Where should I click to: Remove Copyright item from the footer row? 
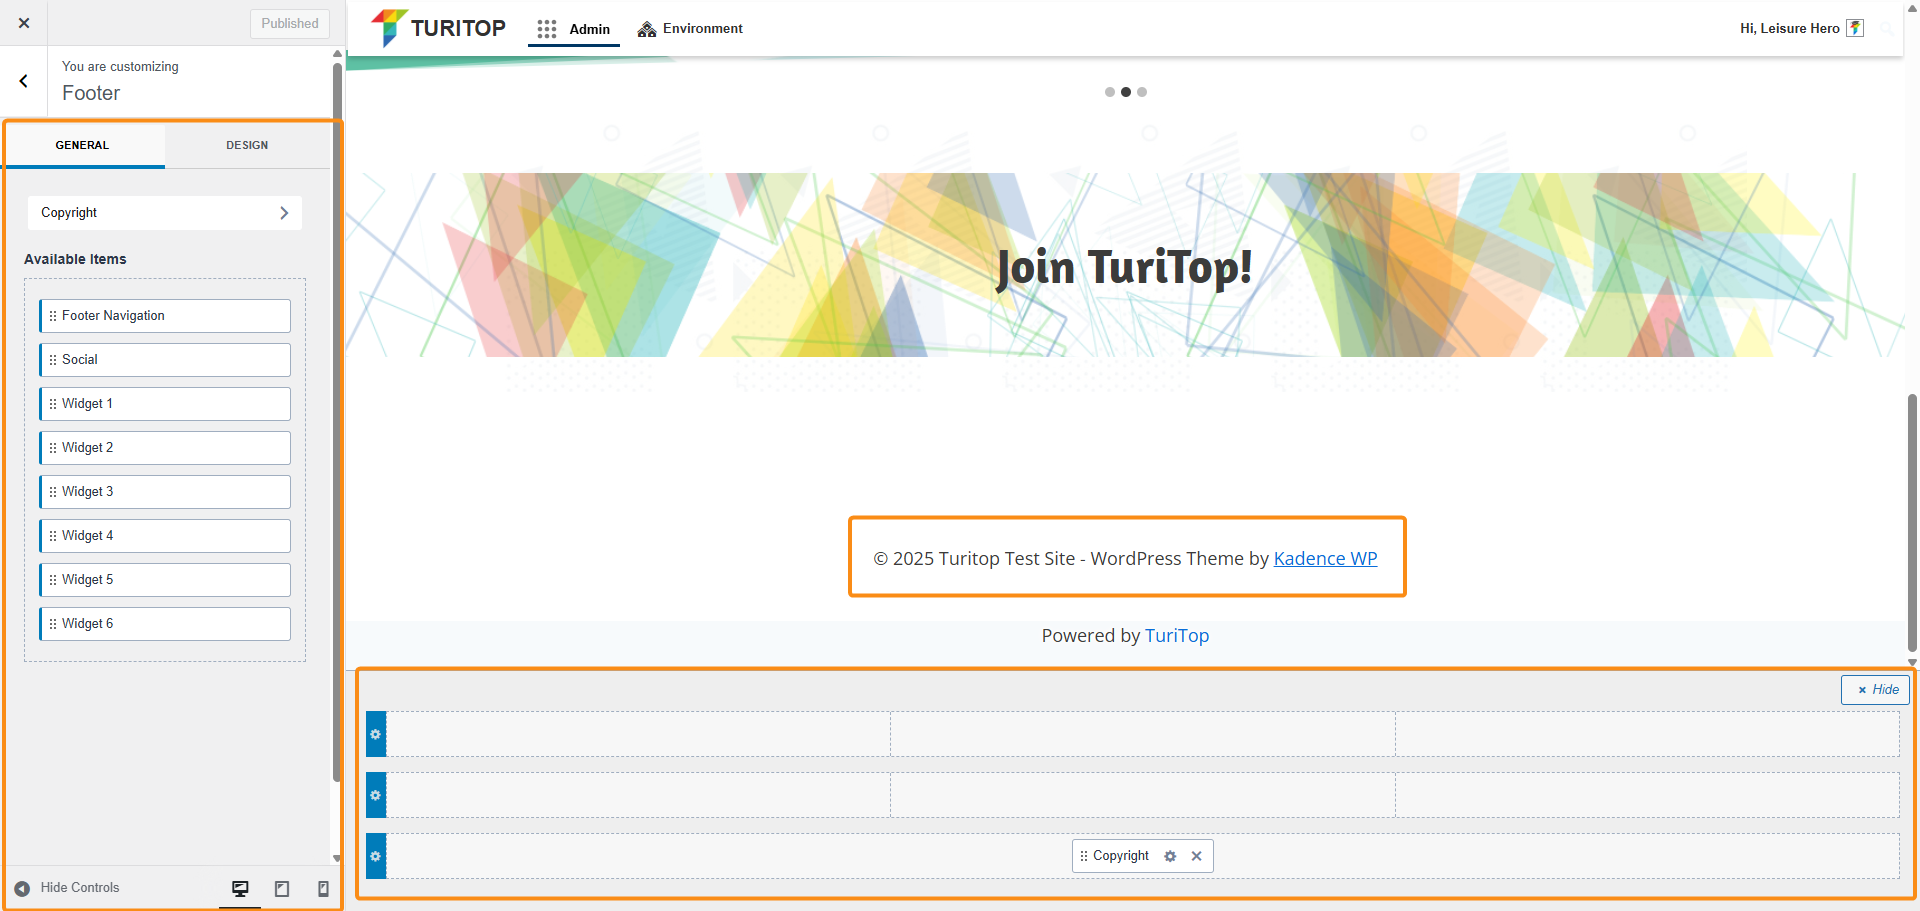[x=1196, y=856]
